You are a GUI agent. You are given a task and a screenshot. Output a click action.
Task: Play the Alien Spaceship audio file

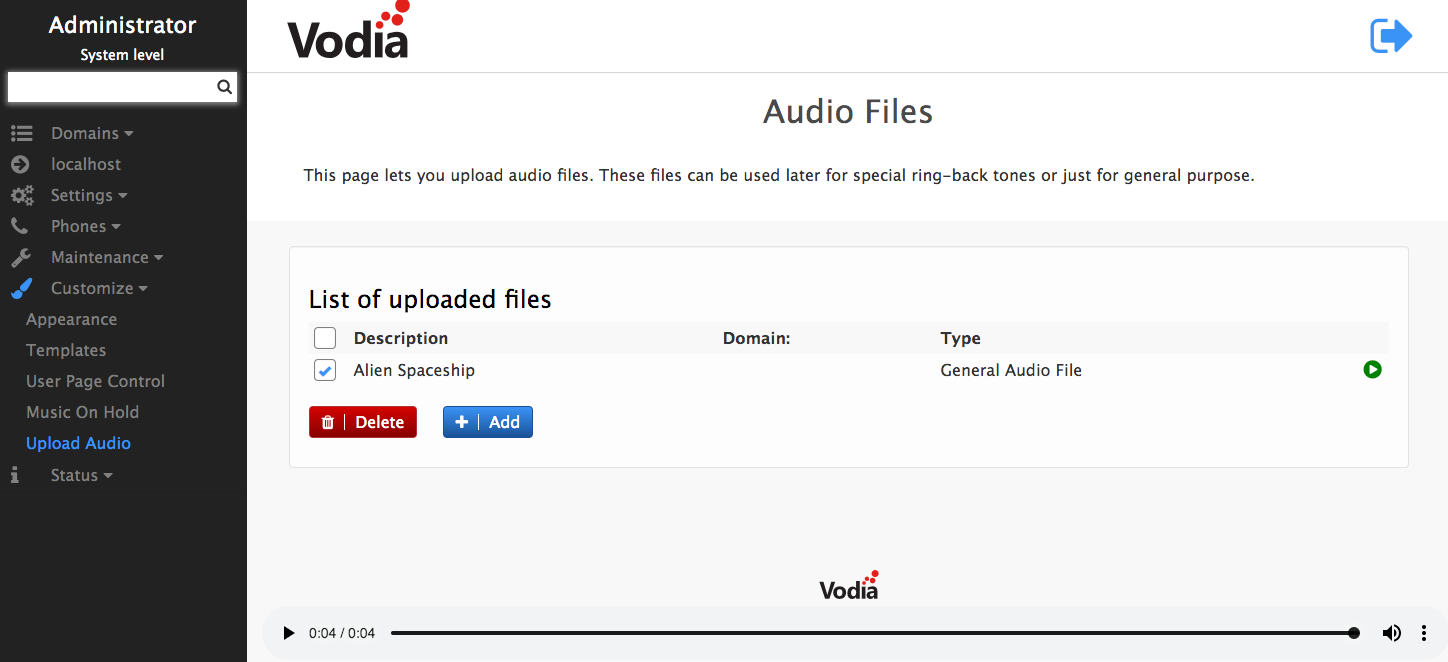pyautogui.click(x=1372, y=370)
